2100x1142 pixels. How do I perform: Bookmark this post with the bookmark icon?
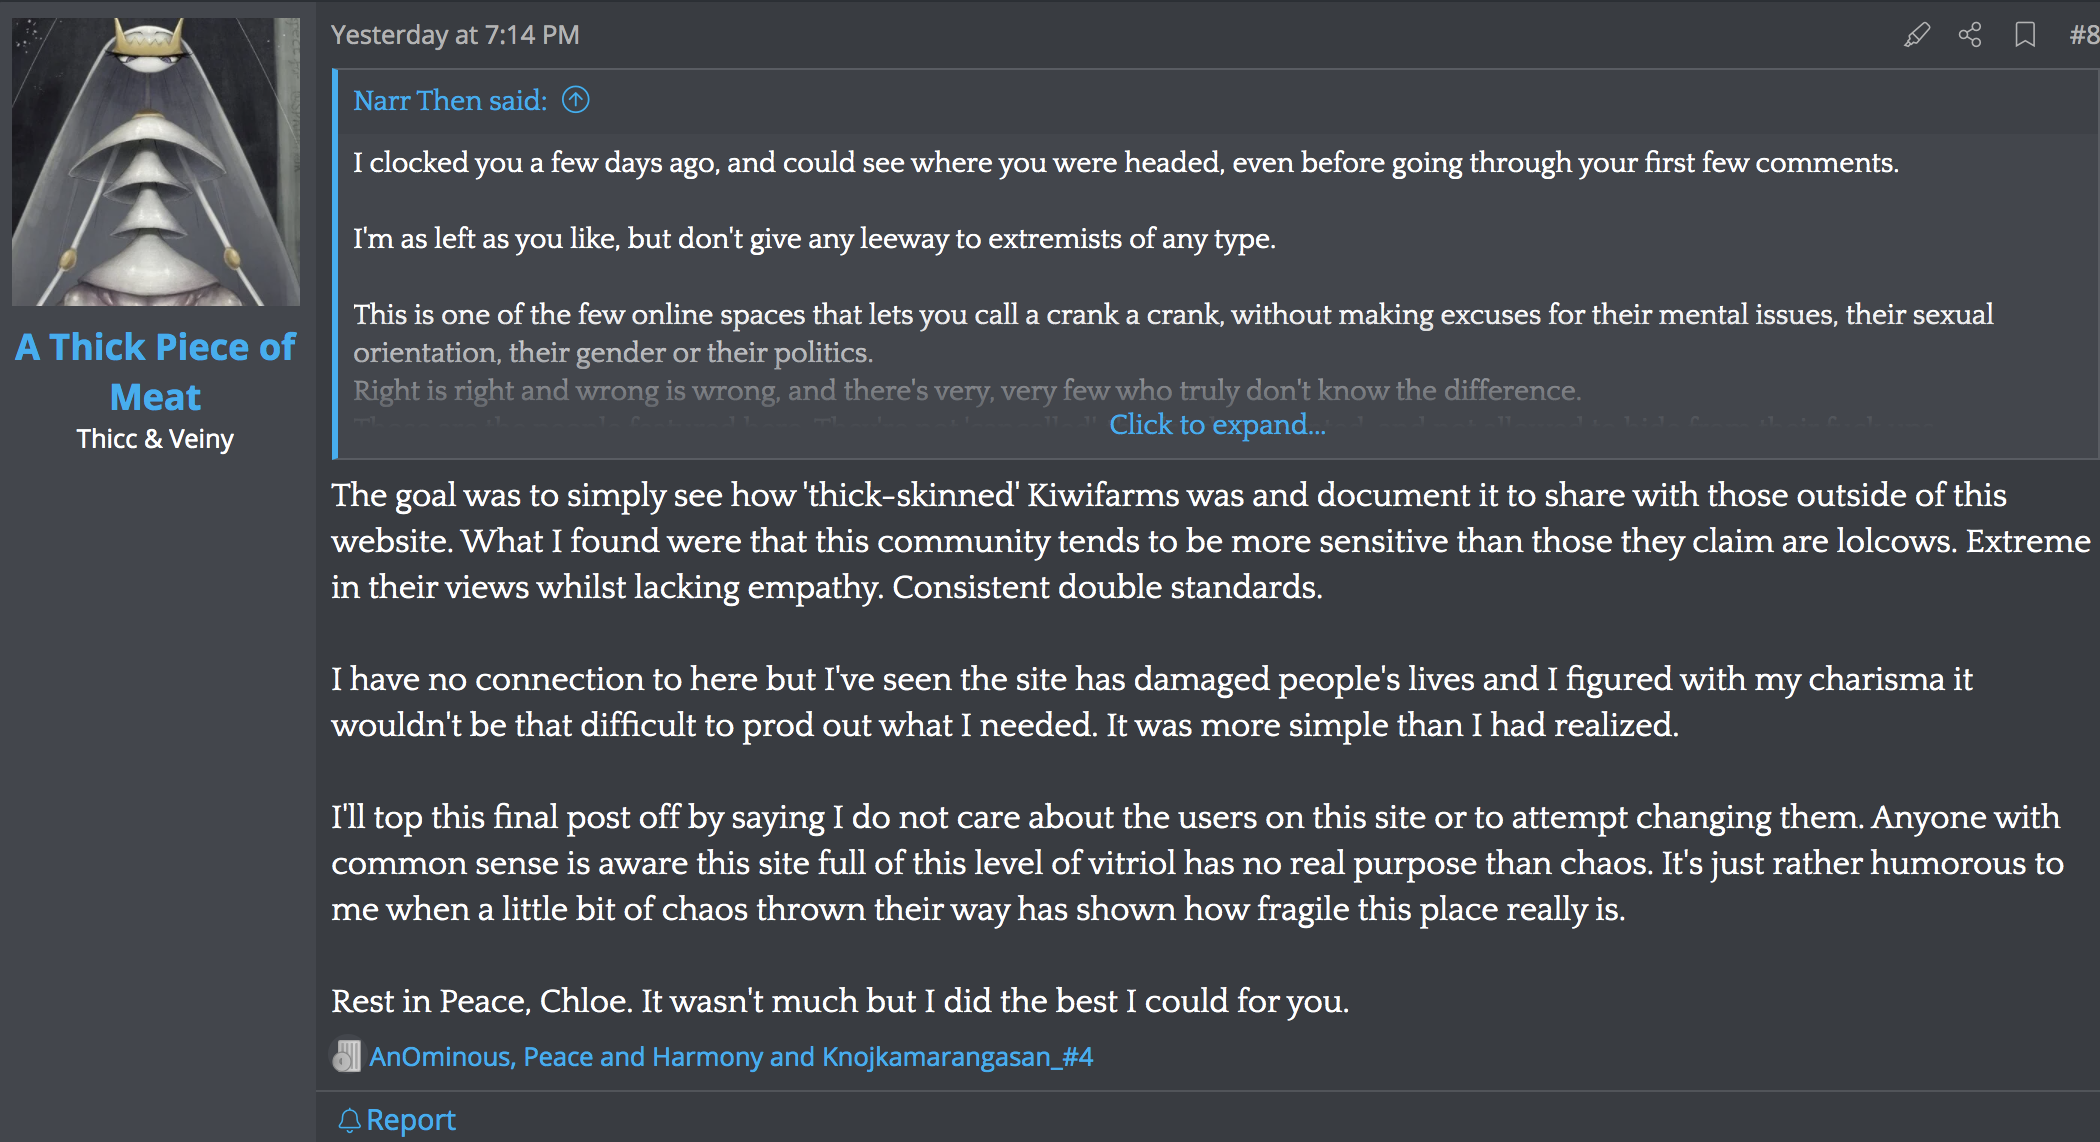pos(2025,35)
